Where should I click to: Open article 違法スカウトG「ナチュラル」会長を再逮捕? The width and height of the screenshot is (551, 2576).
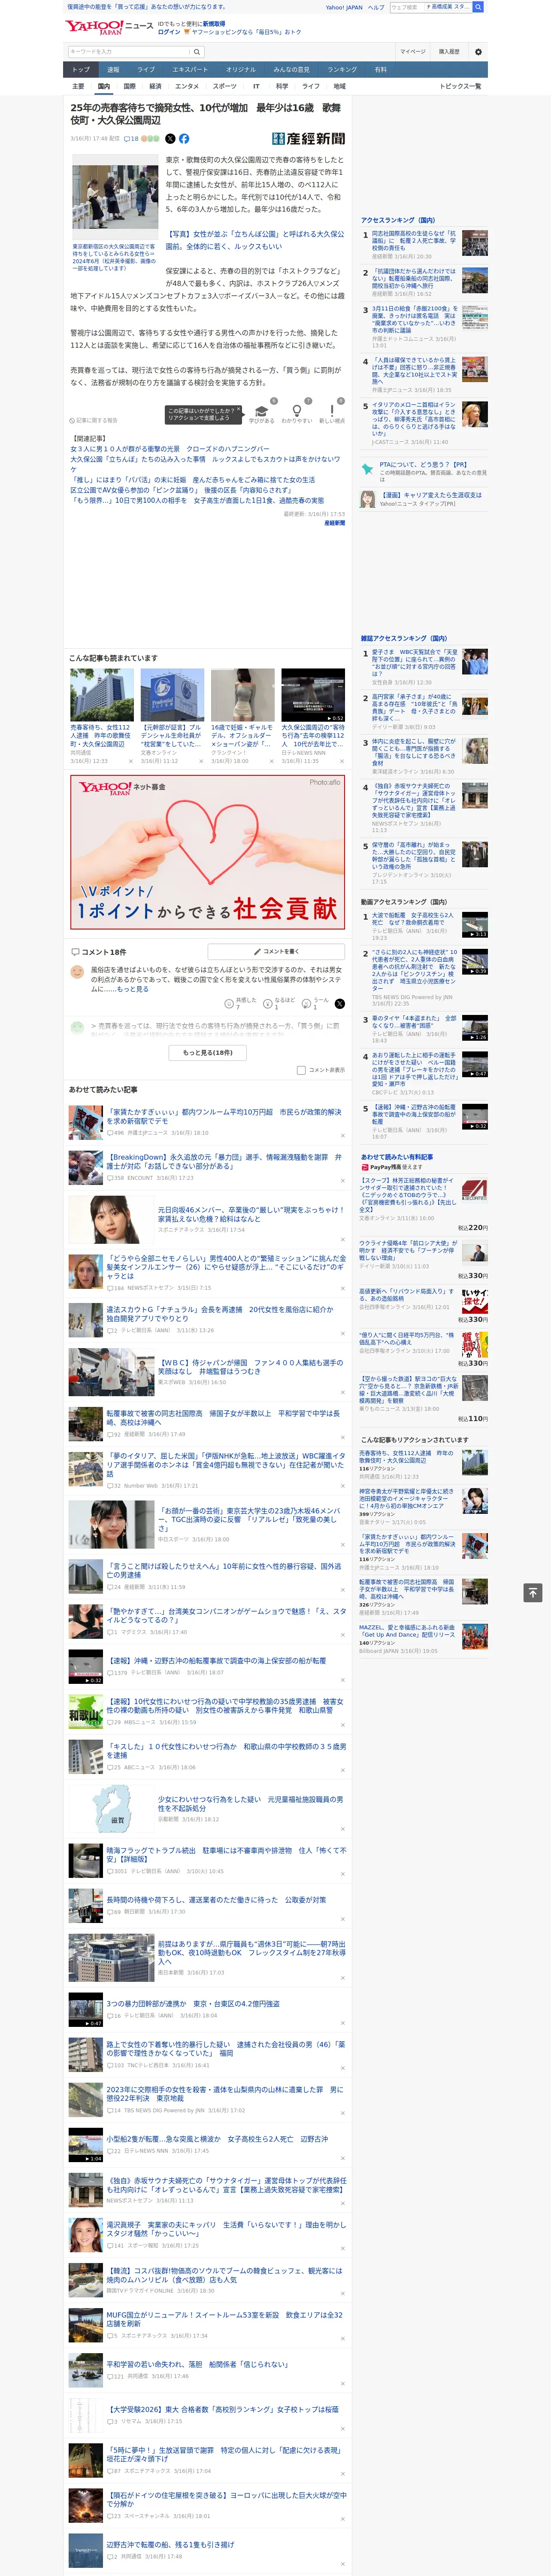pyautogui.click(x=220, y=1314)
